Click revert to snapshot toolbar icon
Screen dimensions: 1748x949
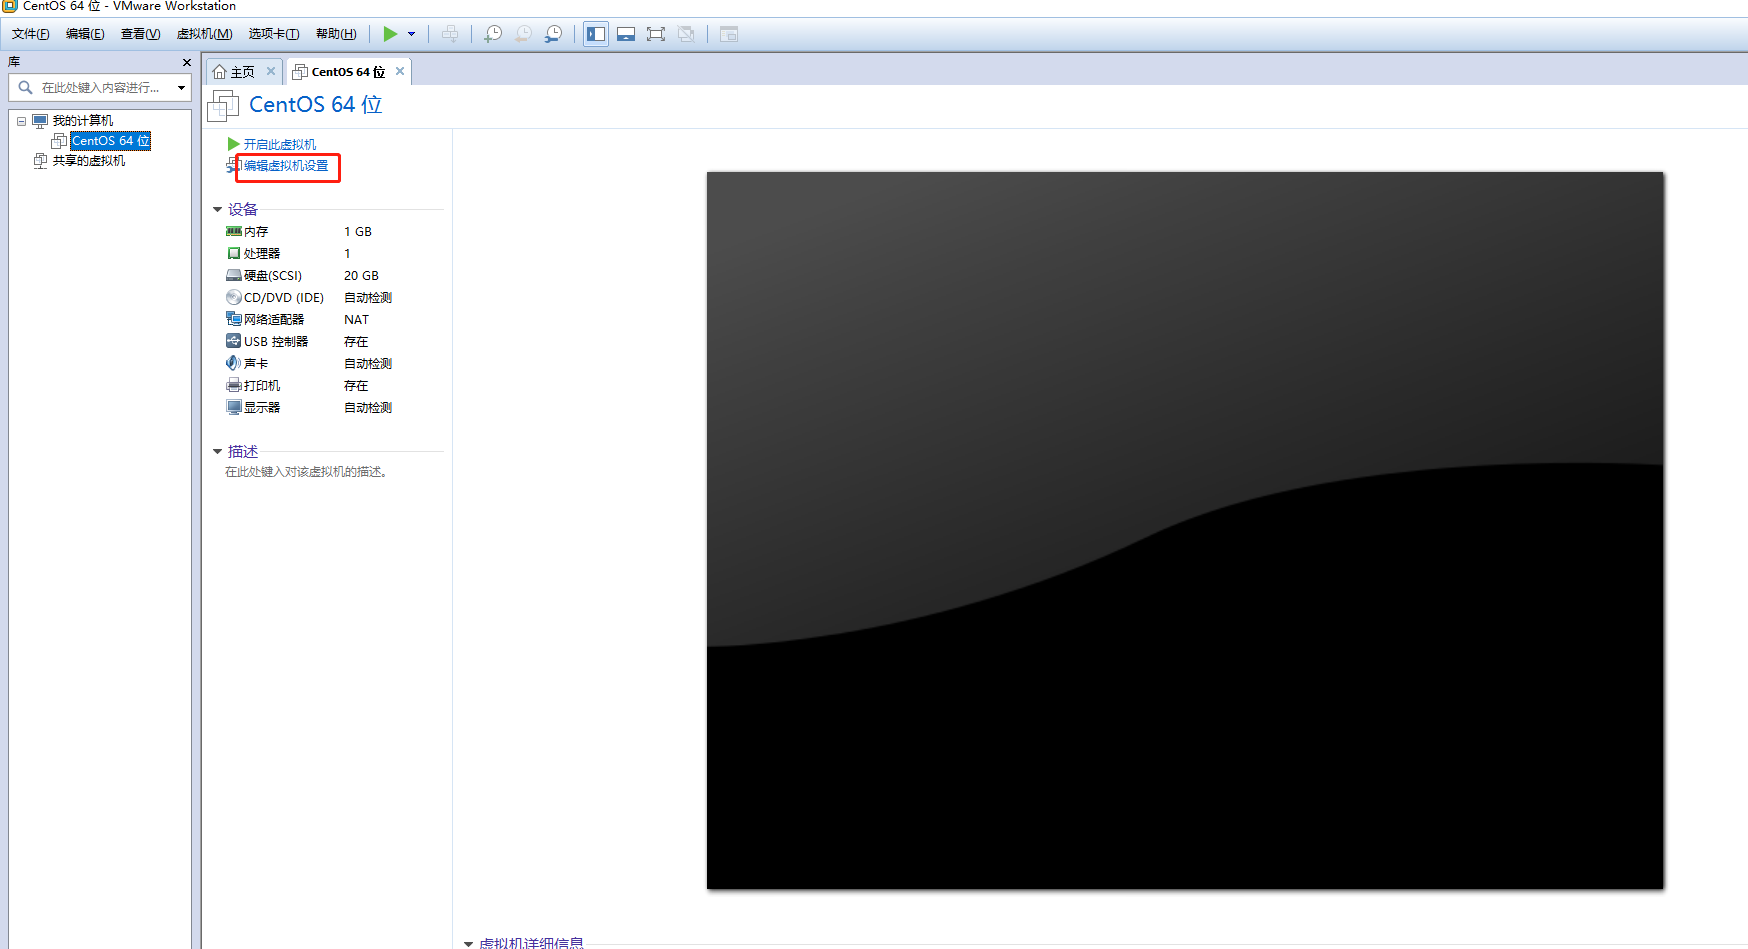(x=523, y=34)
